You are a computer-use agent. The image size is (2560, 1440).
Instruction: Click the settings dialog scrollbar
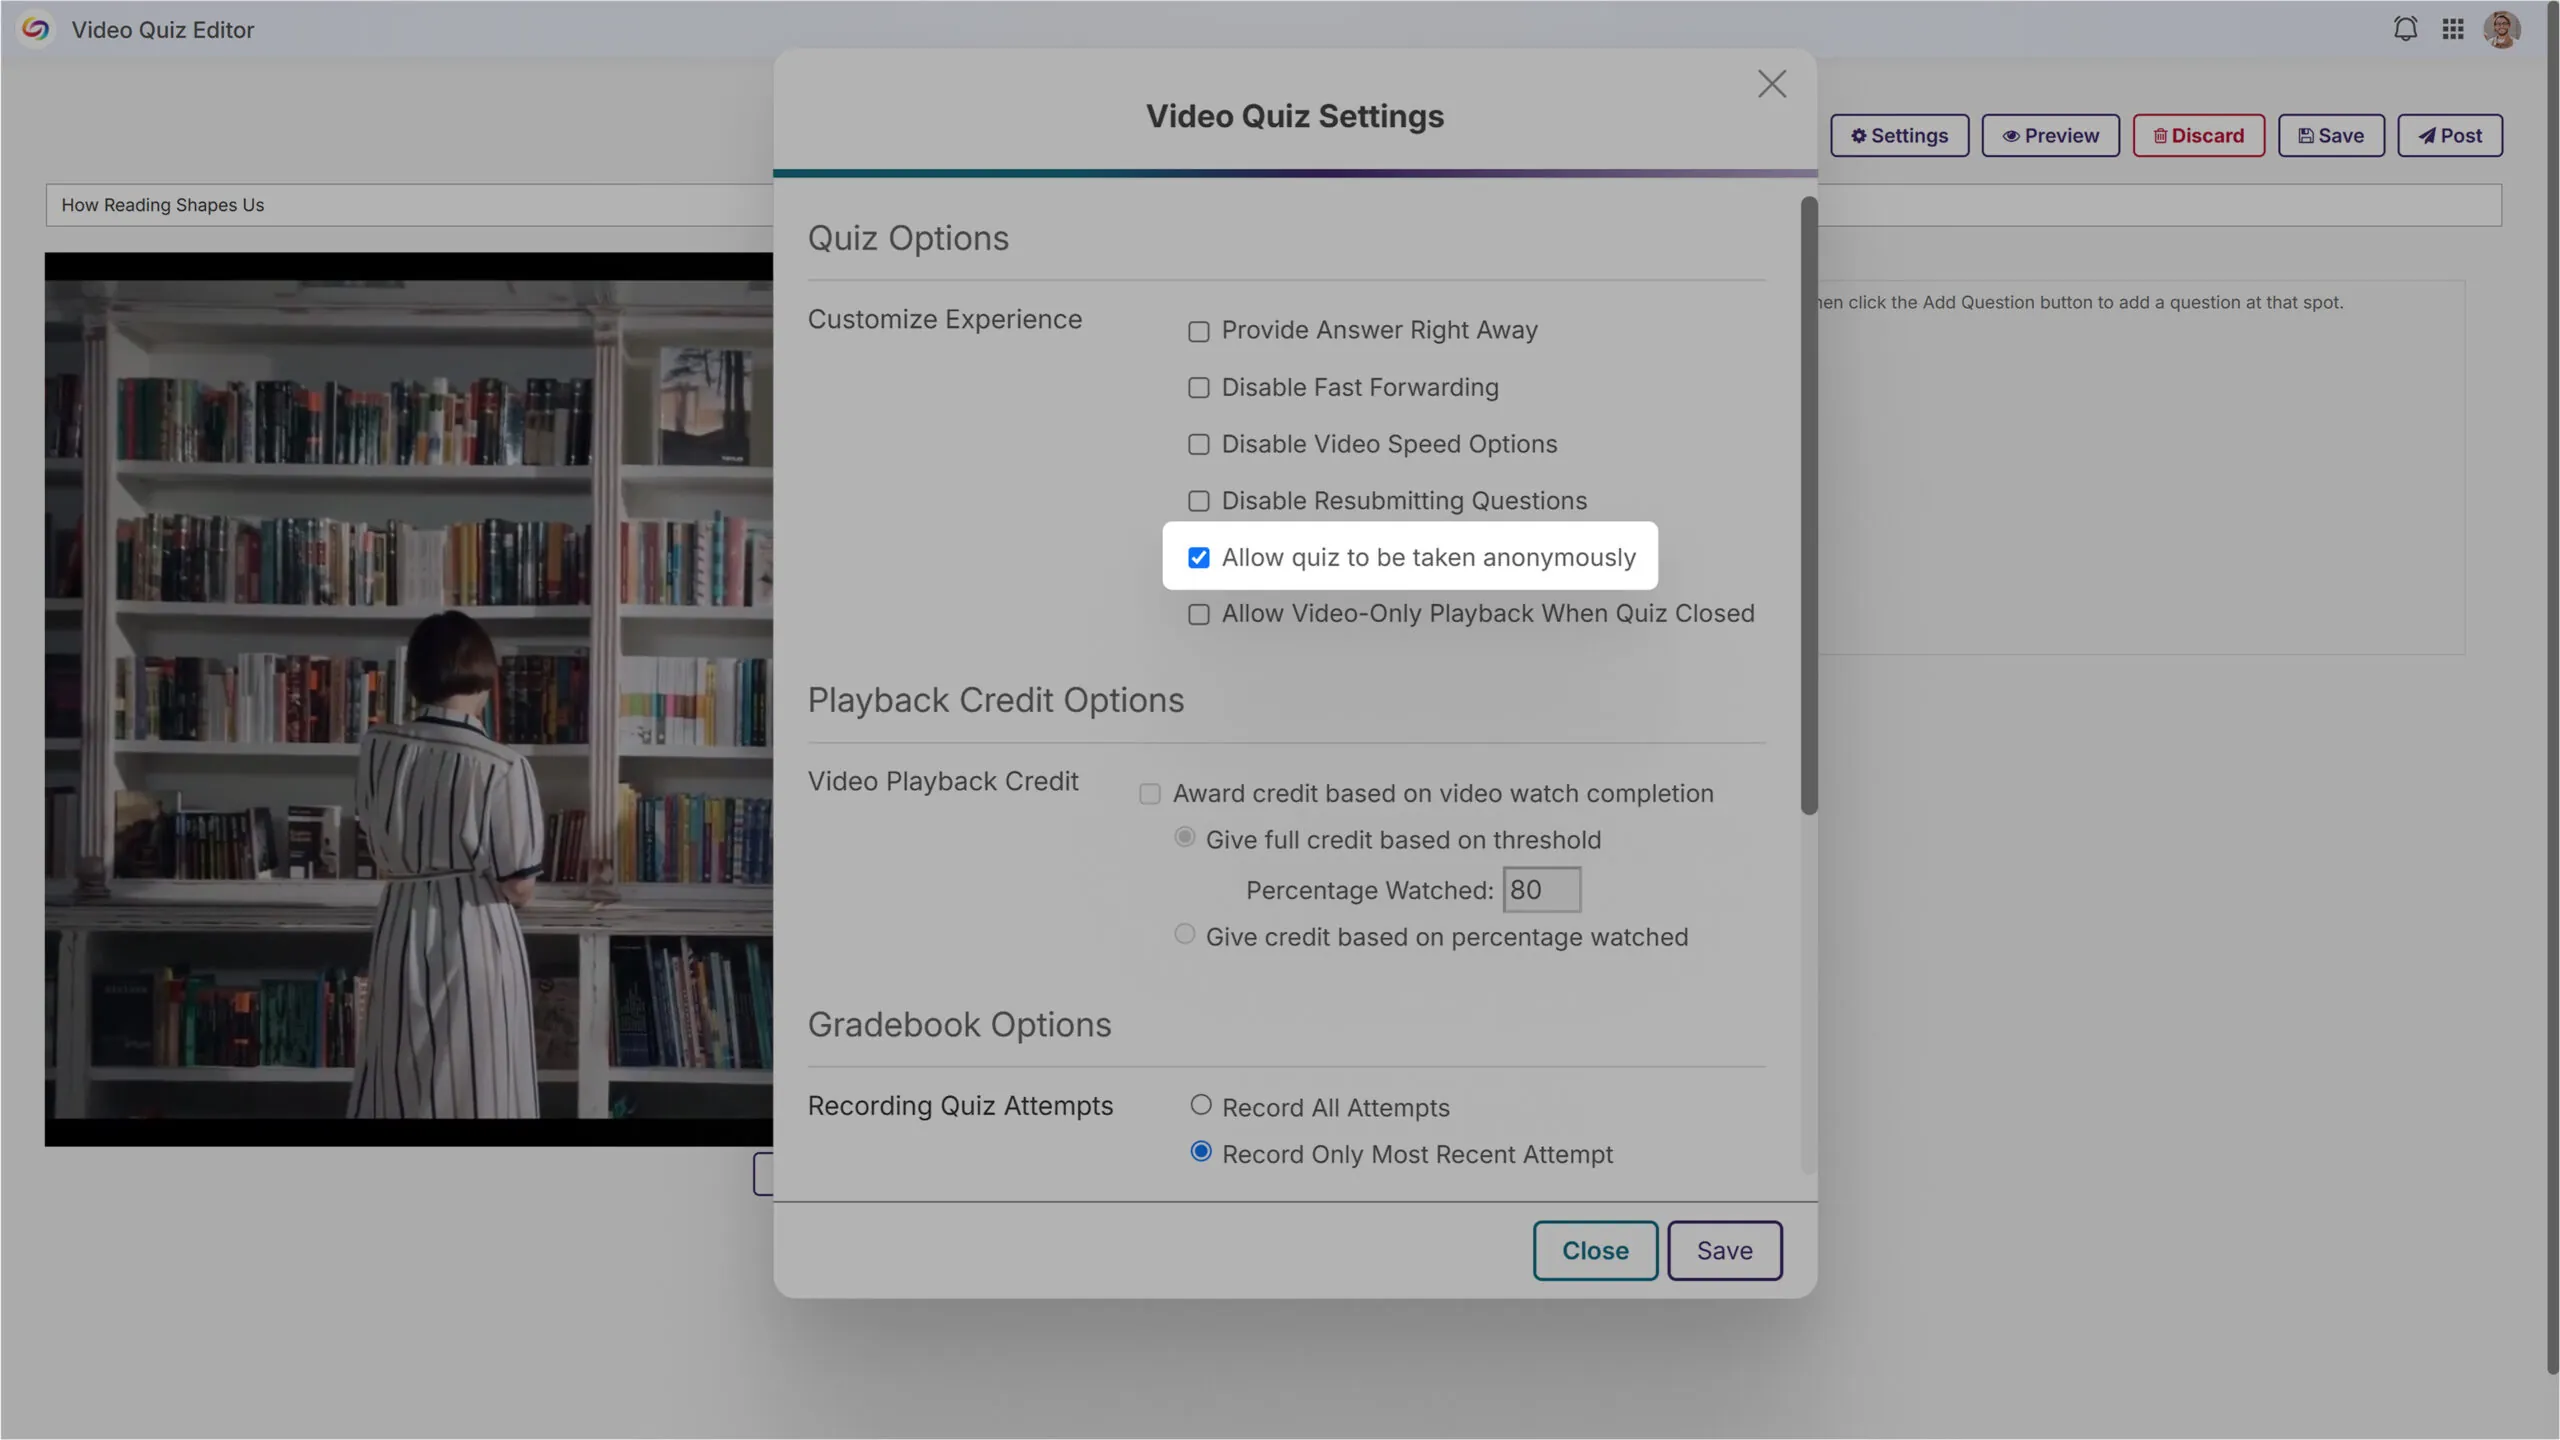click(1808, 505)
